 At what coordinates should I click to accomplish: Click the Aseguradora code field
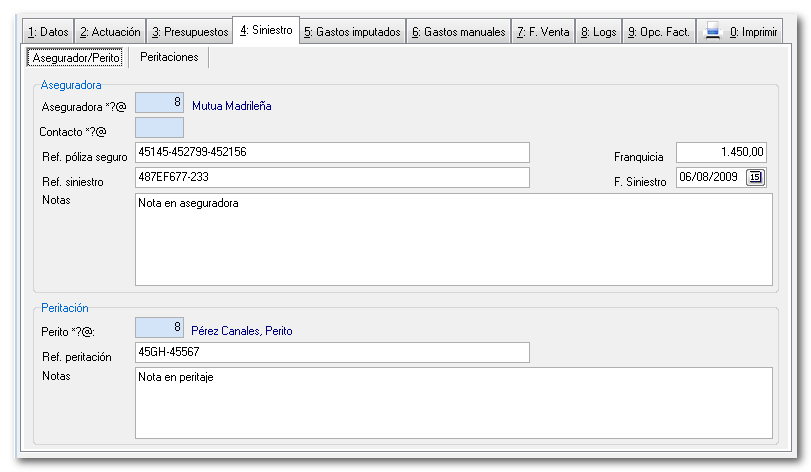159,103
